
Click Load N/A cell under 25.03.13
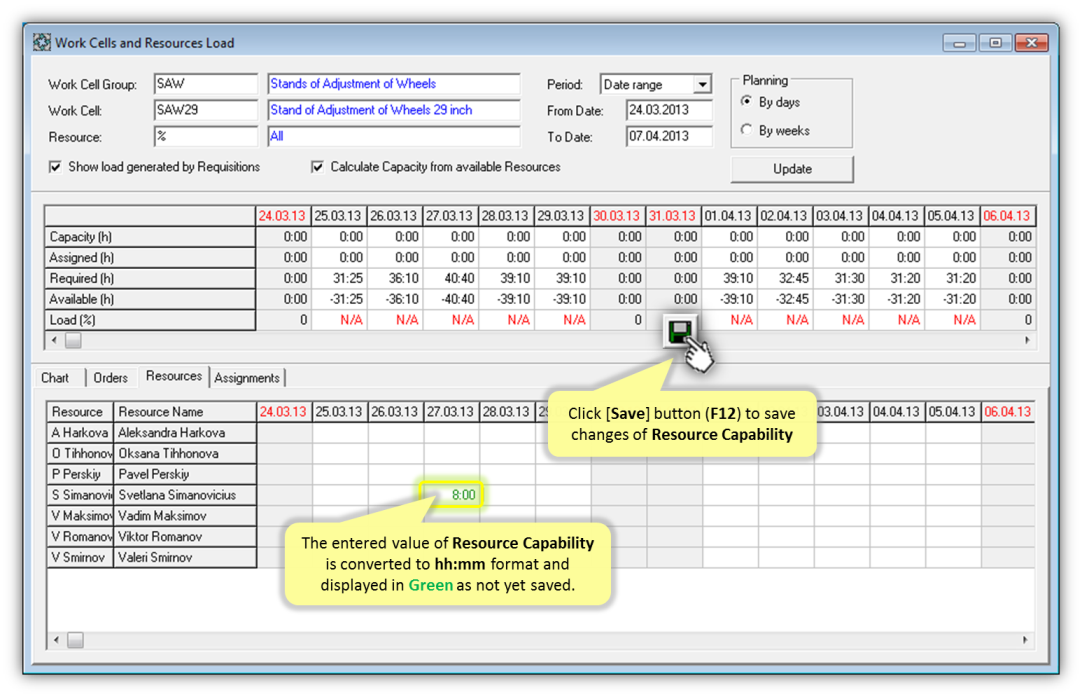click(x=337, y=320)
